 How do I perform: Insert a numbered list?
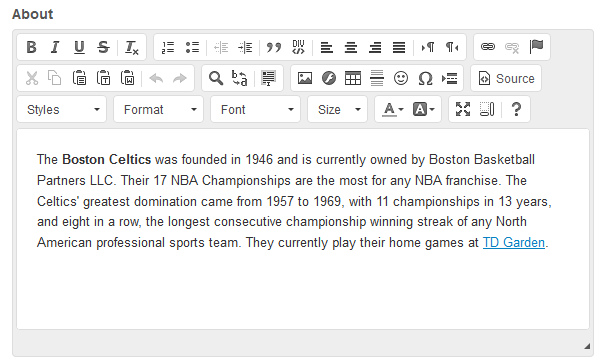pos(168,47)
